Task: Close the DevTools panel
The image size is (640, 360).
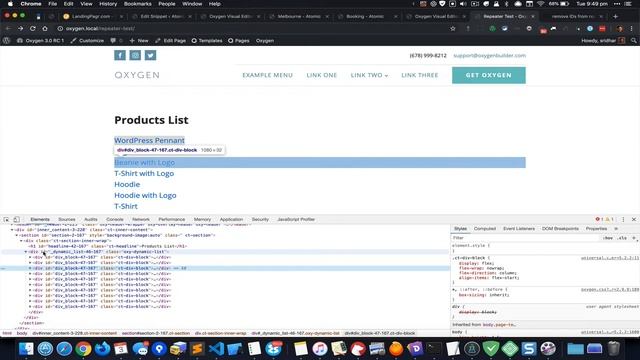Action: point(634,219)
